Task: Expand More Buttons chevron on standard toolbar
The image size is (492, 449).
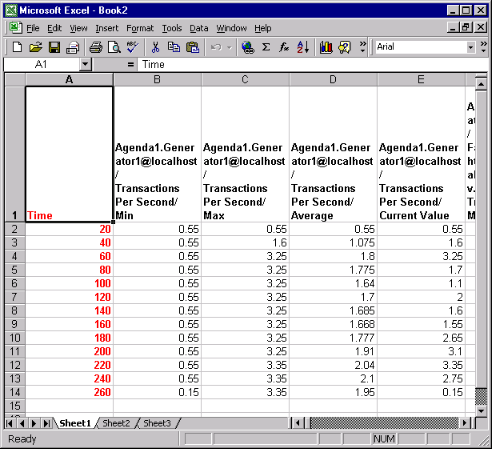Action: (363, 47)
